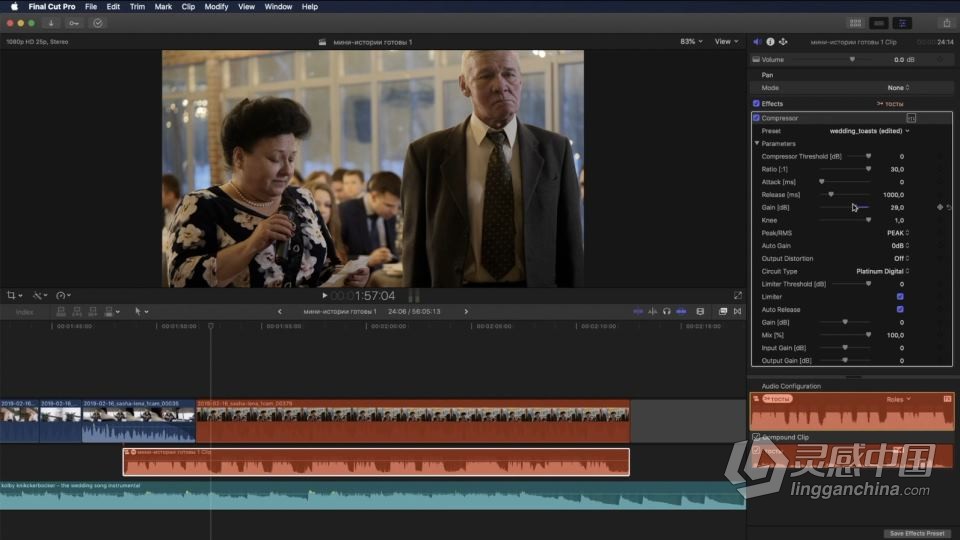
Task: Open the Mark menu
Action: coord(163,7)
